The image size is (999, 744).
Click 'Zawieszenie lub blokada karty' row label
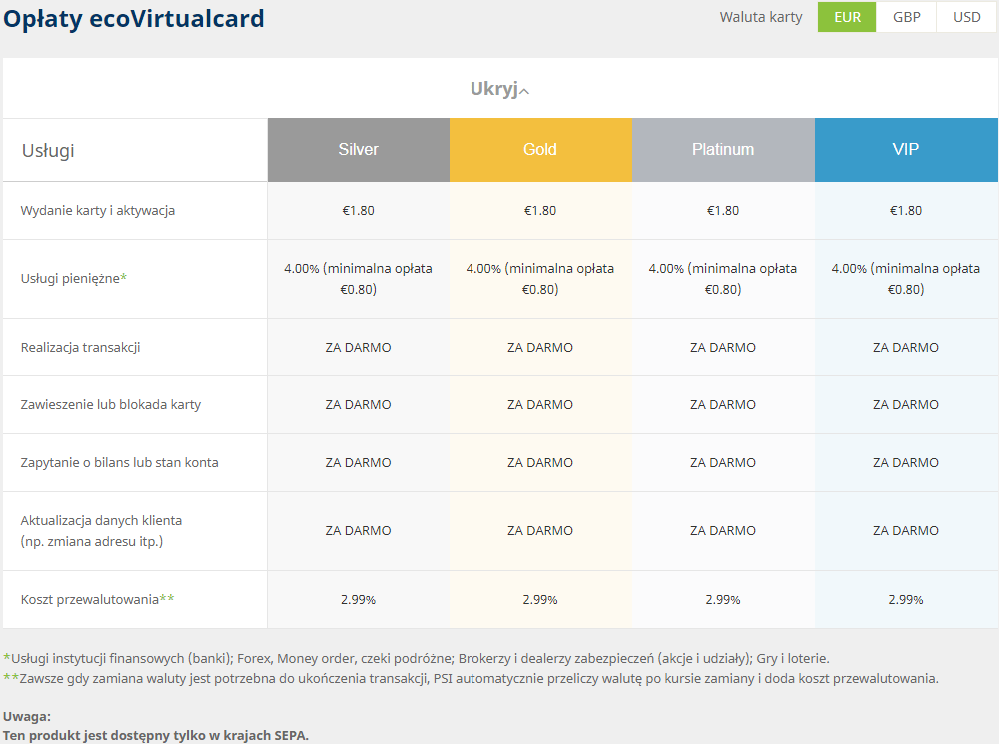pos(111,404)
